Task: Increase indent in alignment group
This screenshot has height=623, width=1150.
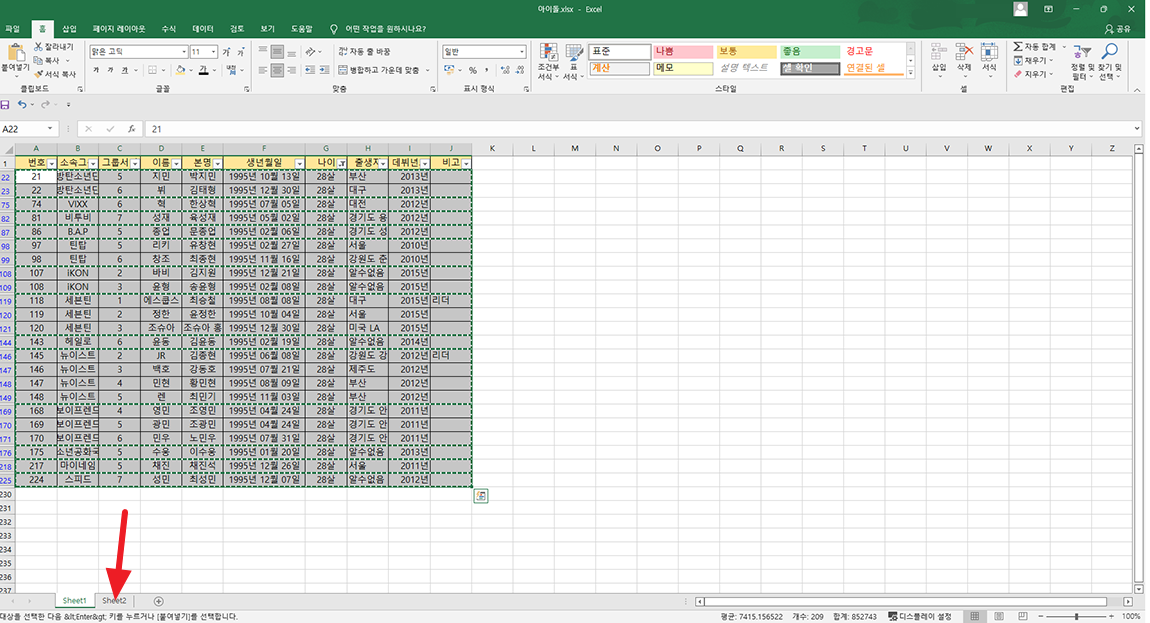Action: (x=323, y=70)
